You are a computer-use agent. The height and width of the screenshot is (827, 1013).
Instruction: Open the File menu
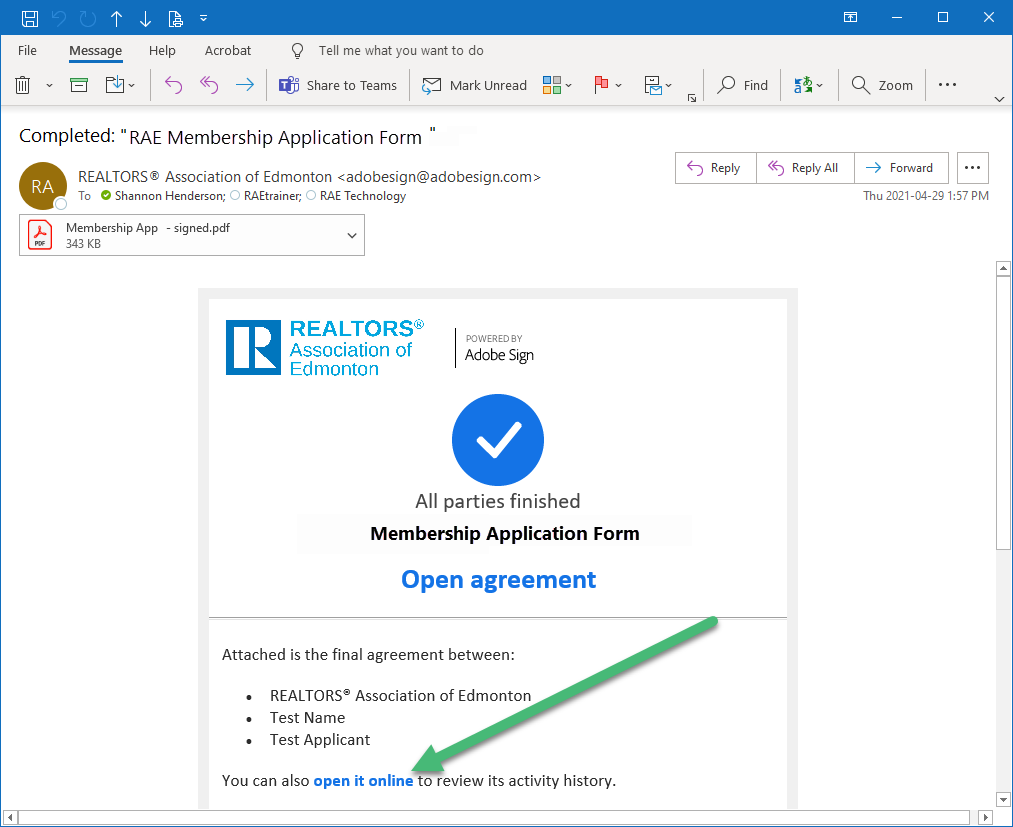[27, 50]
